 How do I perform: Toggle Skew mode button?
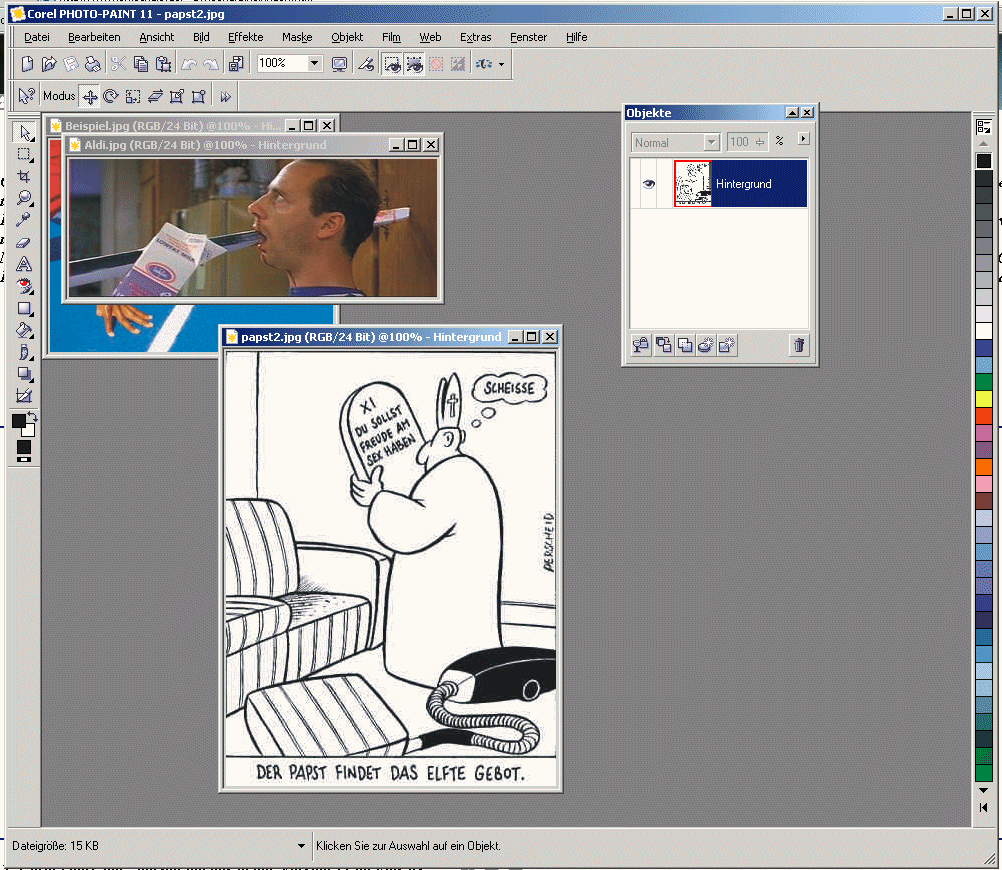click(x=155, y=97)
